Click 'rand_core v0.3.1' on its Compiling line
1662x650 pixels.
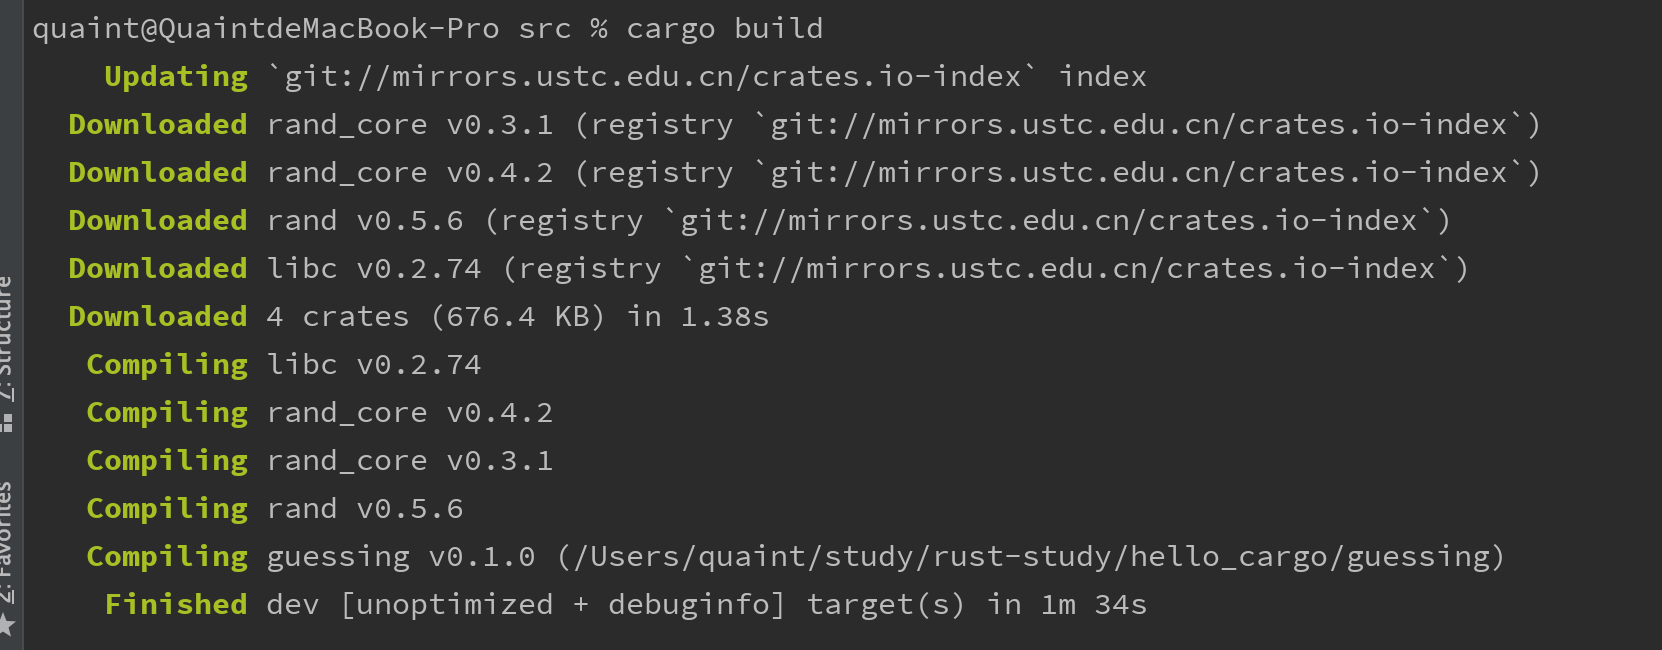[x=410, y=461]
